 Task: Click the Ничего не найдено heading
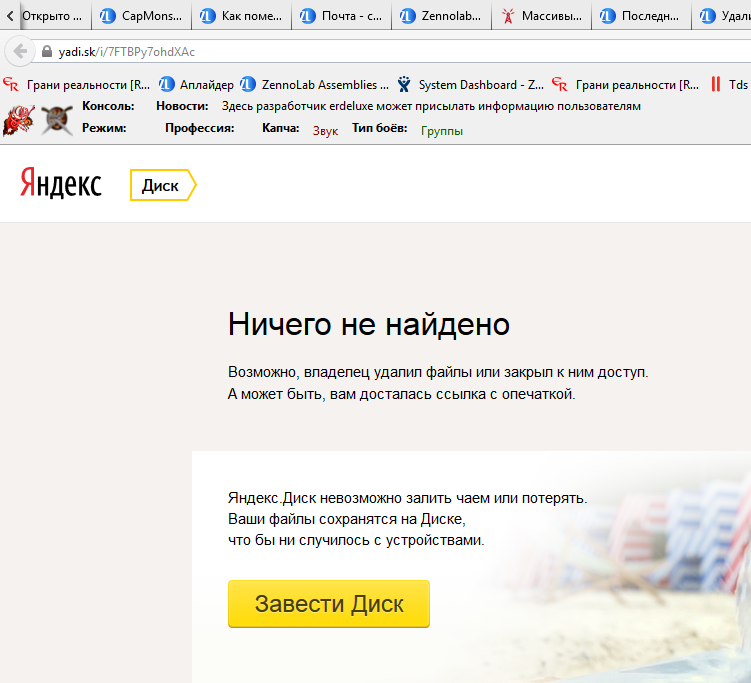point(369,324)
